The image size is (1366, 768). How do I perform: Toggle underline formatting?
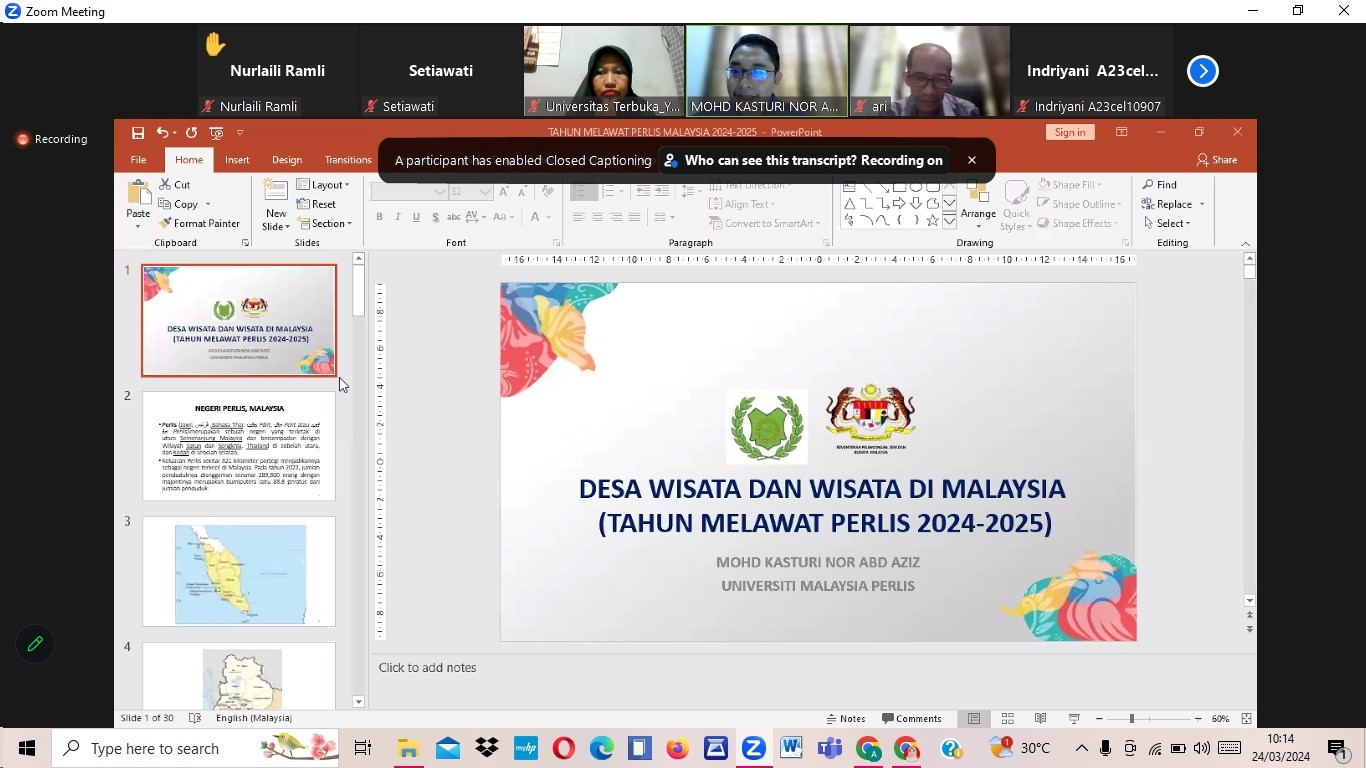pos(415,217)
